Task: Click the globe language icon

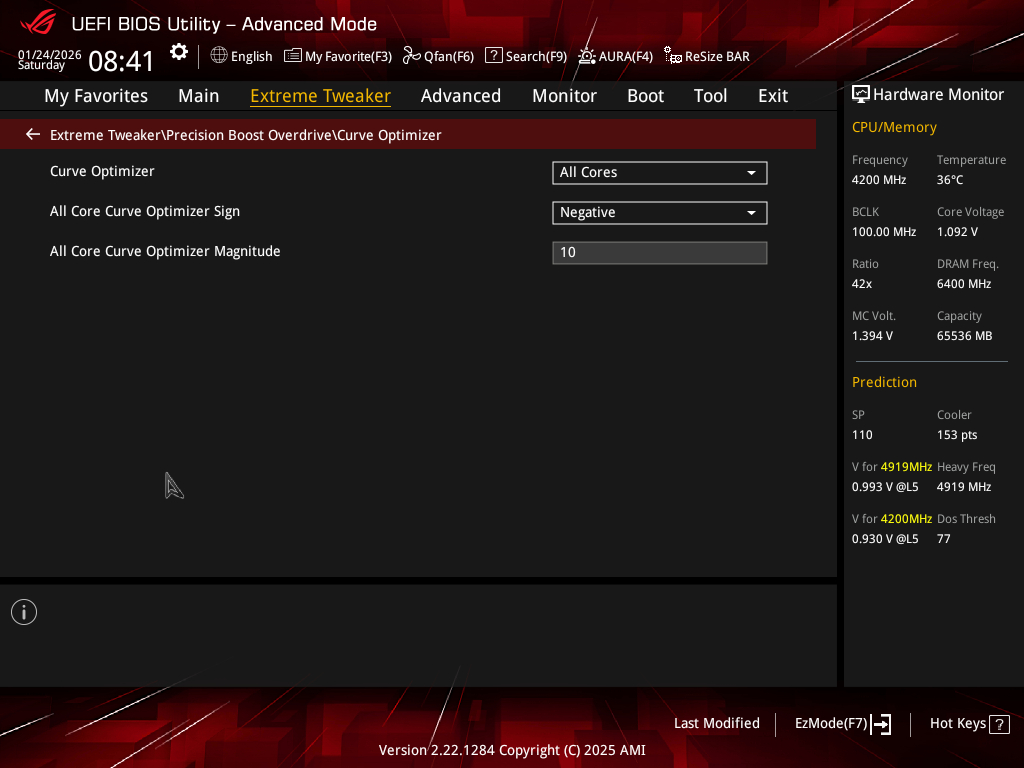Action: 219,56
